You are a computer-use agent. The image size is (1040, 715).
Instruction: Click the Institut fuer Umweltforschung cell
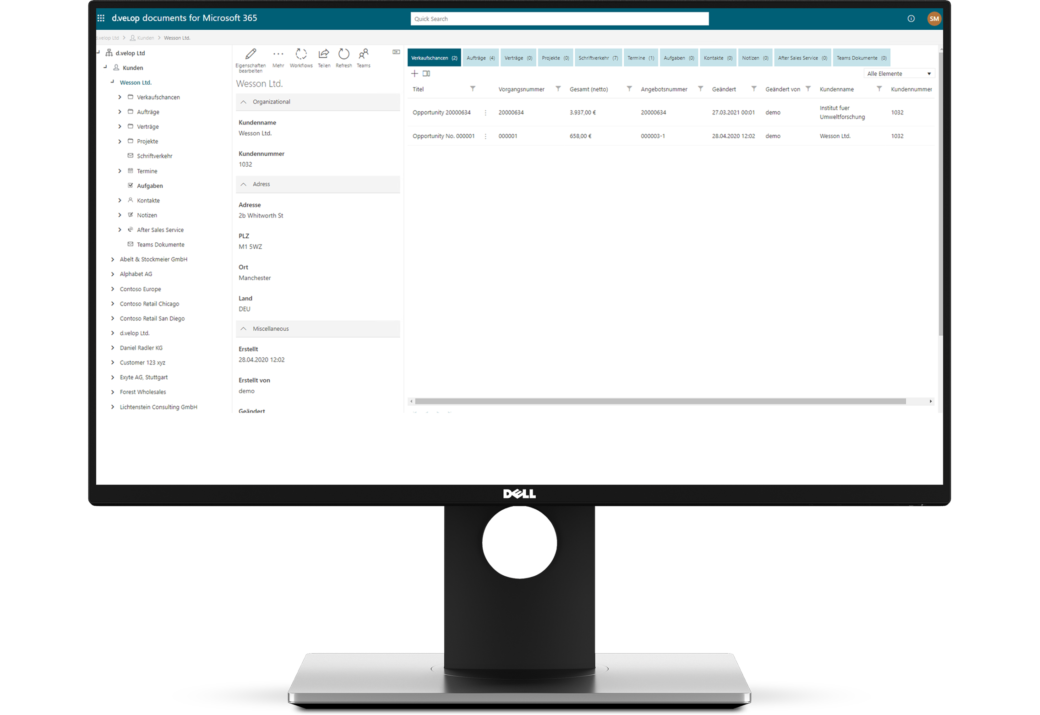point(842,112)
